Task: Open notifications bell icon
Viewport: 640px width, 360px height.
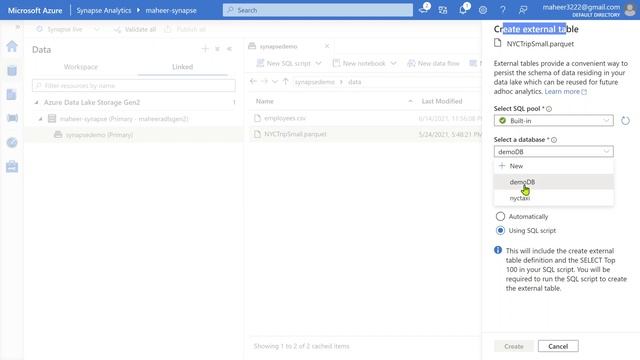Action: [463, 10]
